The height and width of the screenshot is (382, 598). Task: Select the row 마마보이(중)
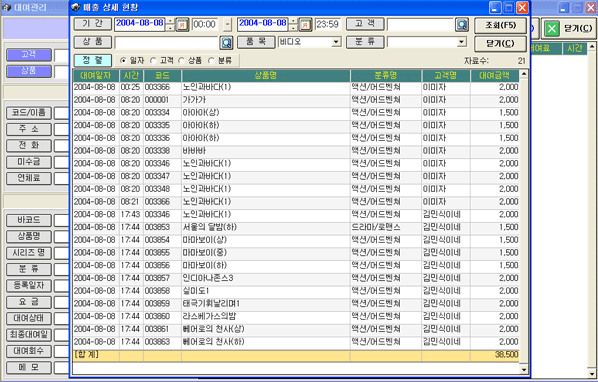pos(296,253)
